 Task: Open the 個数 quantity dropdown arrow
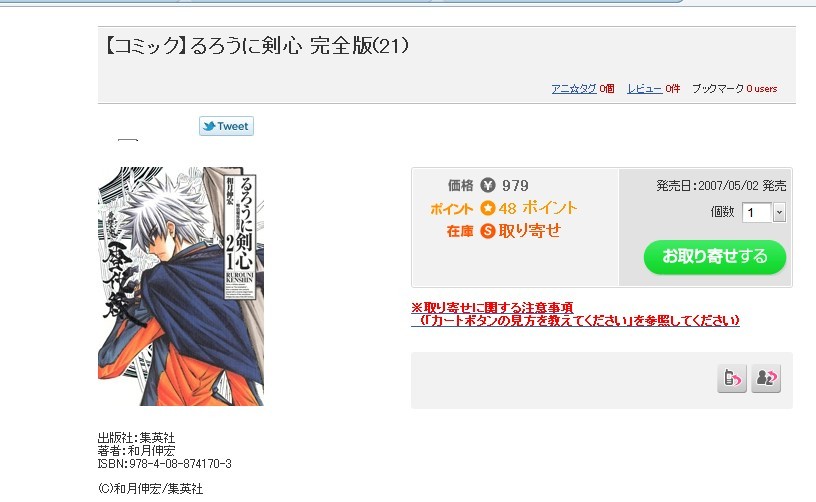click(779, 212)
